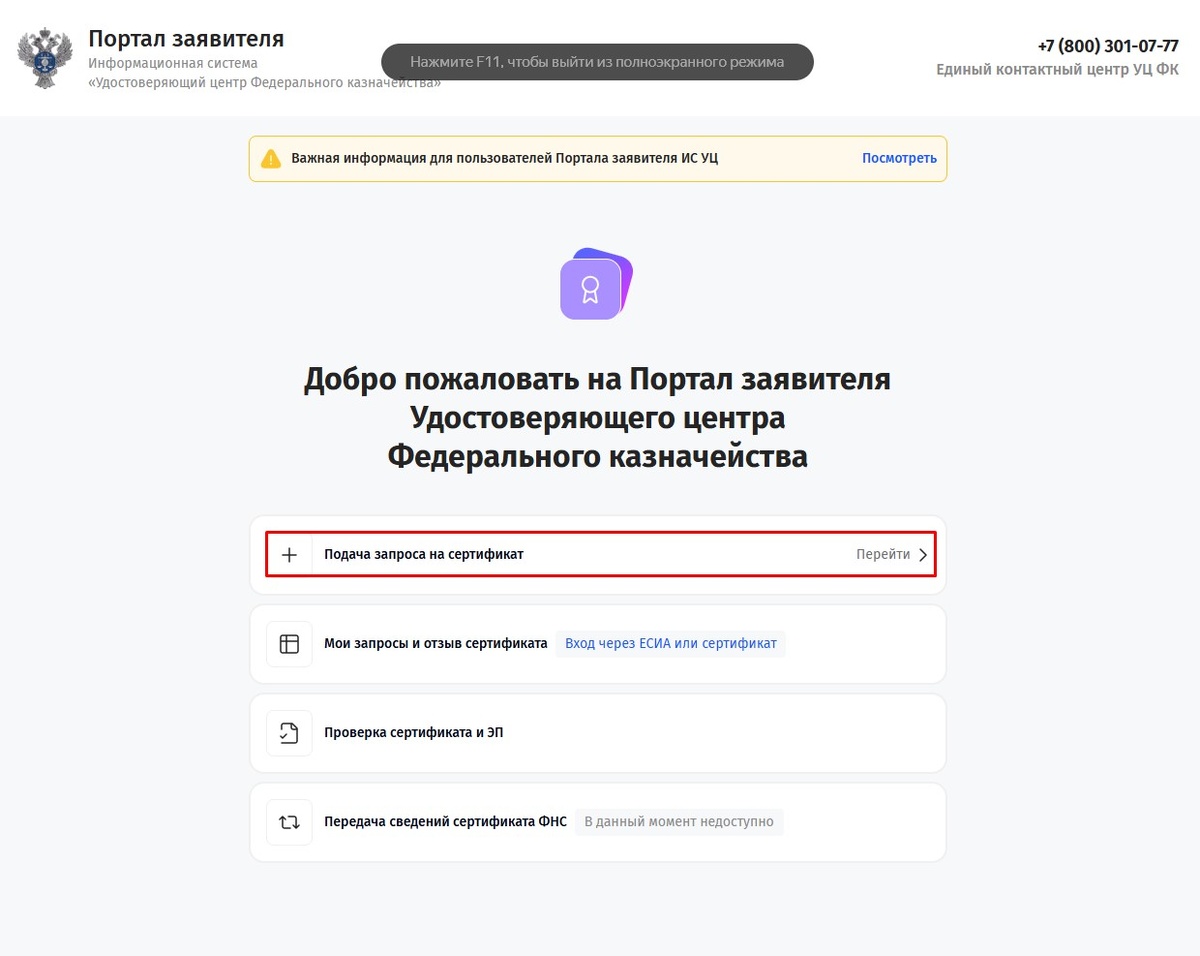Click the chevron arrow next to Перейти
Screen dimensions: 1200x956
(x=923, y=555)
